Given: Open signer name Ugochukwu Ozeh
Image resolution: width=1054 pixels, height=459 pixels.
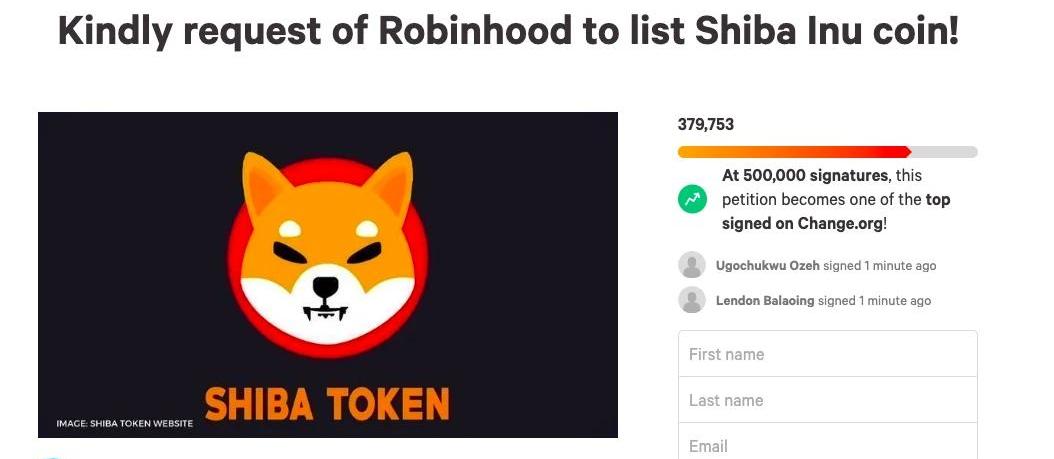Looking at the screenshot, I should coord(765,266).
